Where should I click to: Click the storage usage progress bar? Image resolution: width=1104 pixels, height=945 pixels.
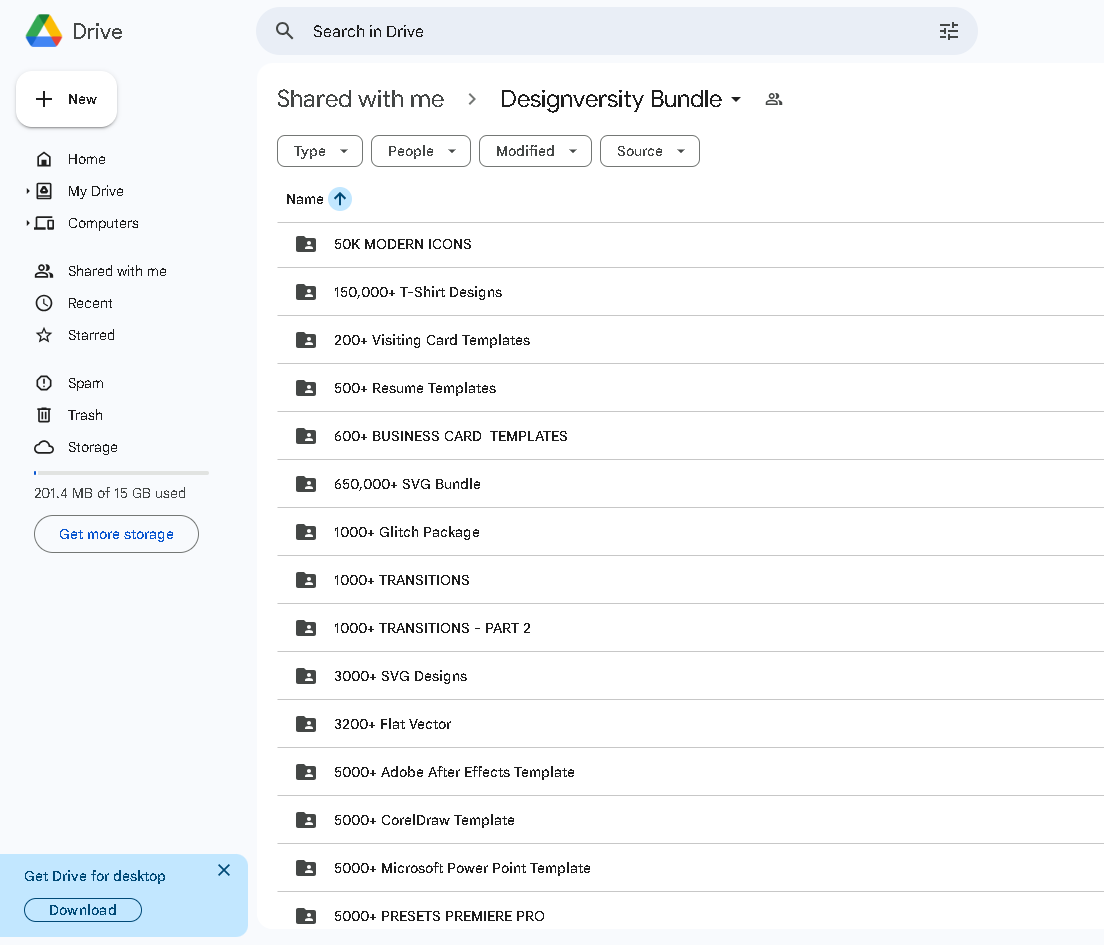pos(121,472)
